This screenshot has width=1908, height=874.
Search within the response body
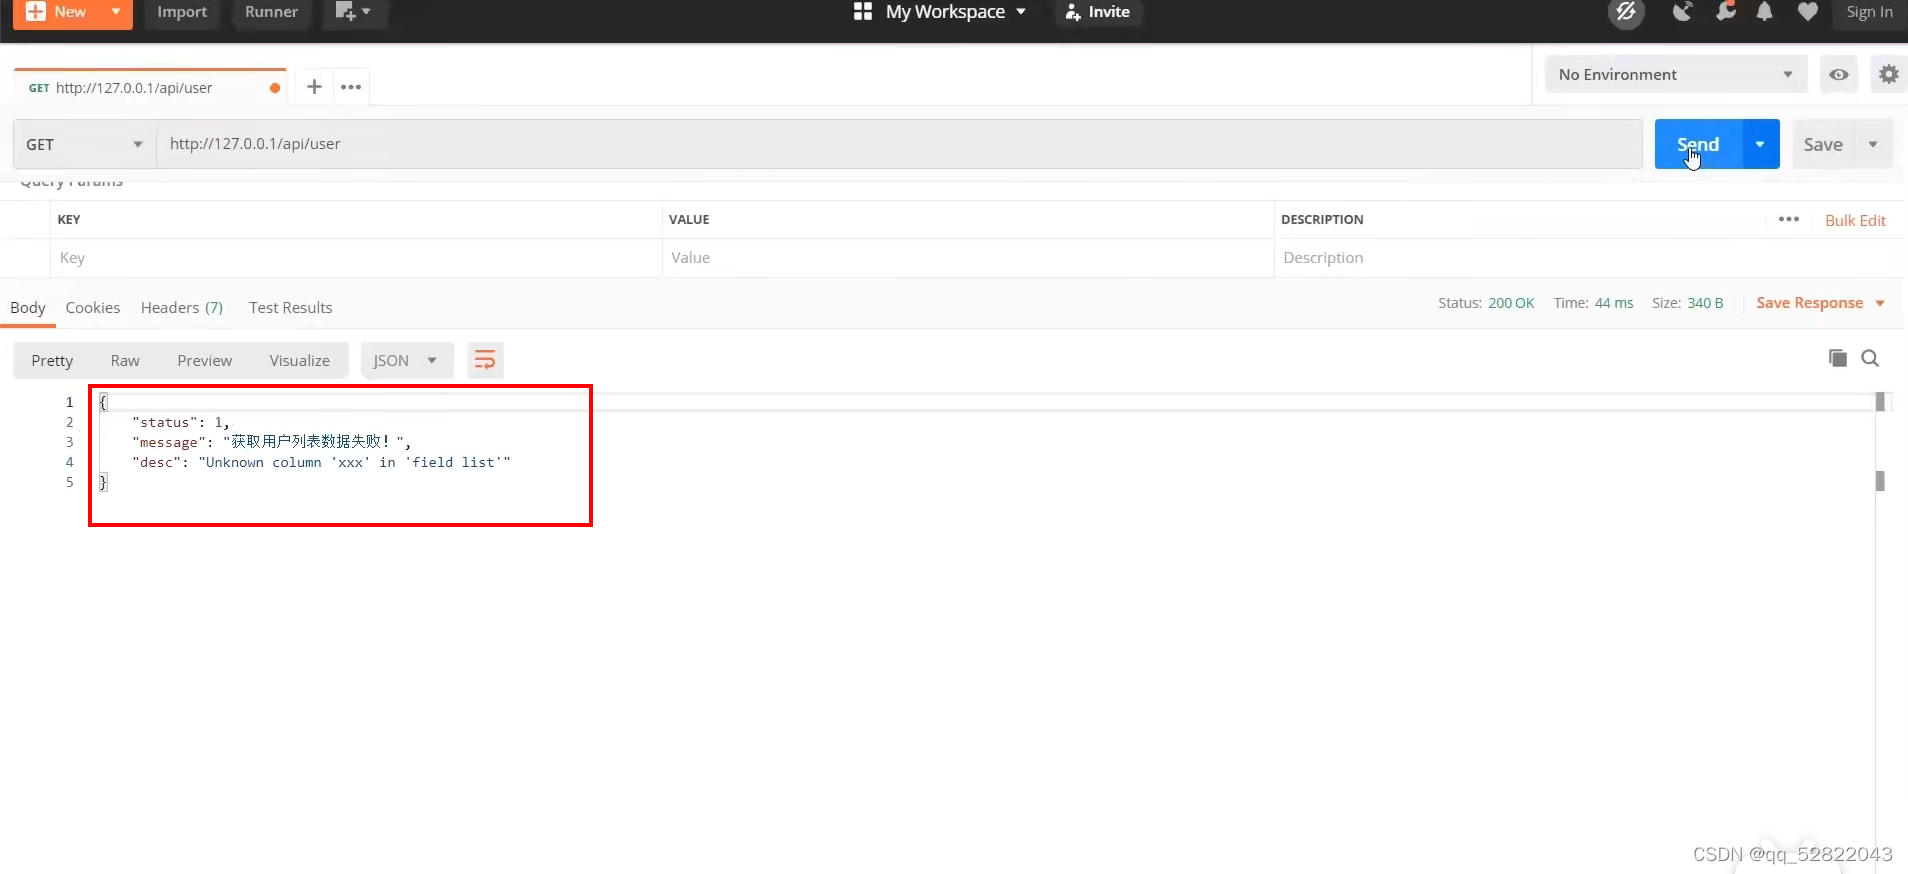[x=1870, y=358]
